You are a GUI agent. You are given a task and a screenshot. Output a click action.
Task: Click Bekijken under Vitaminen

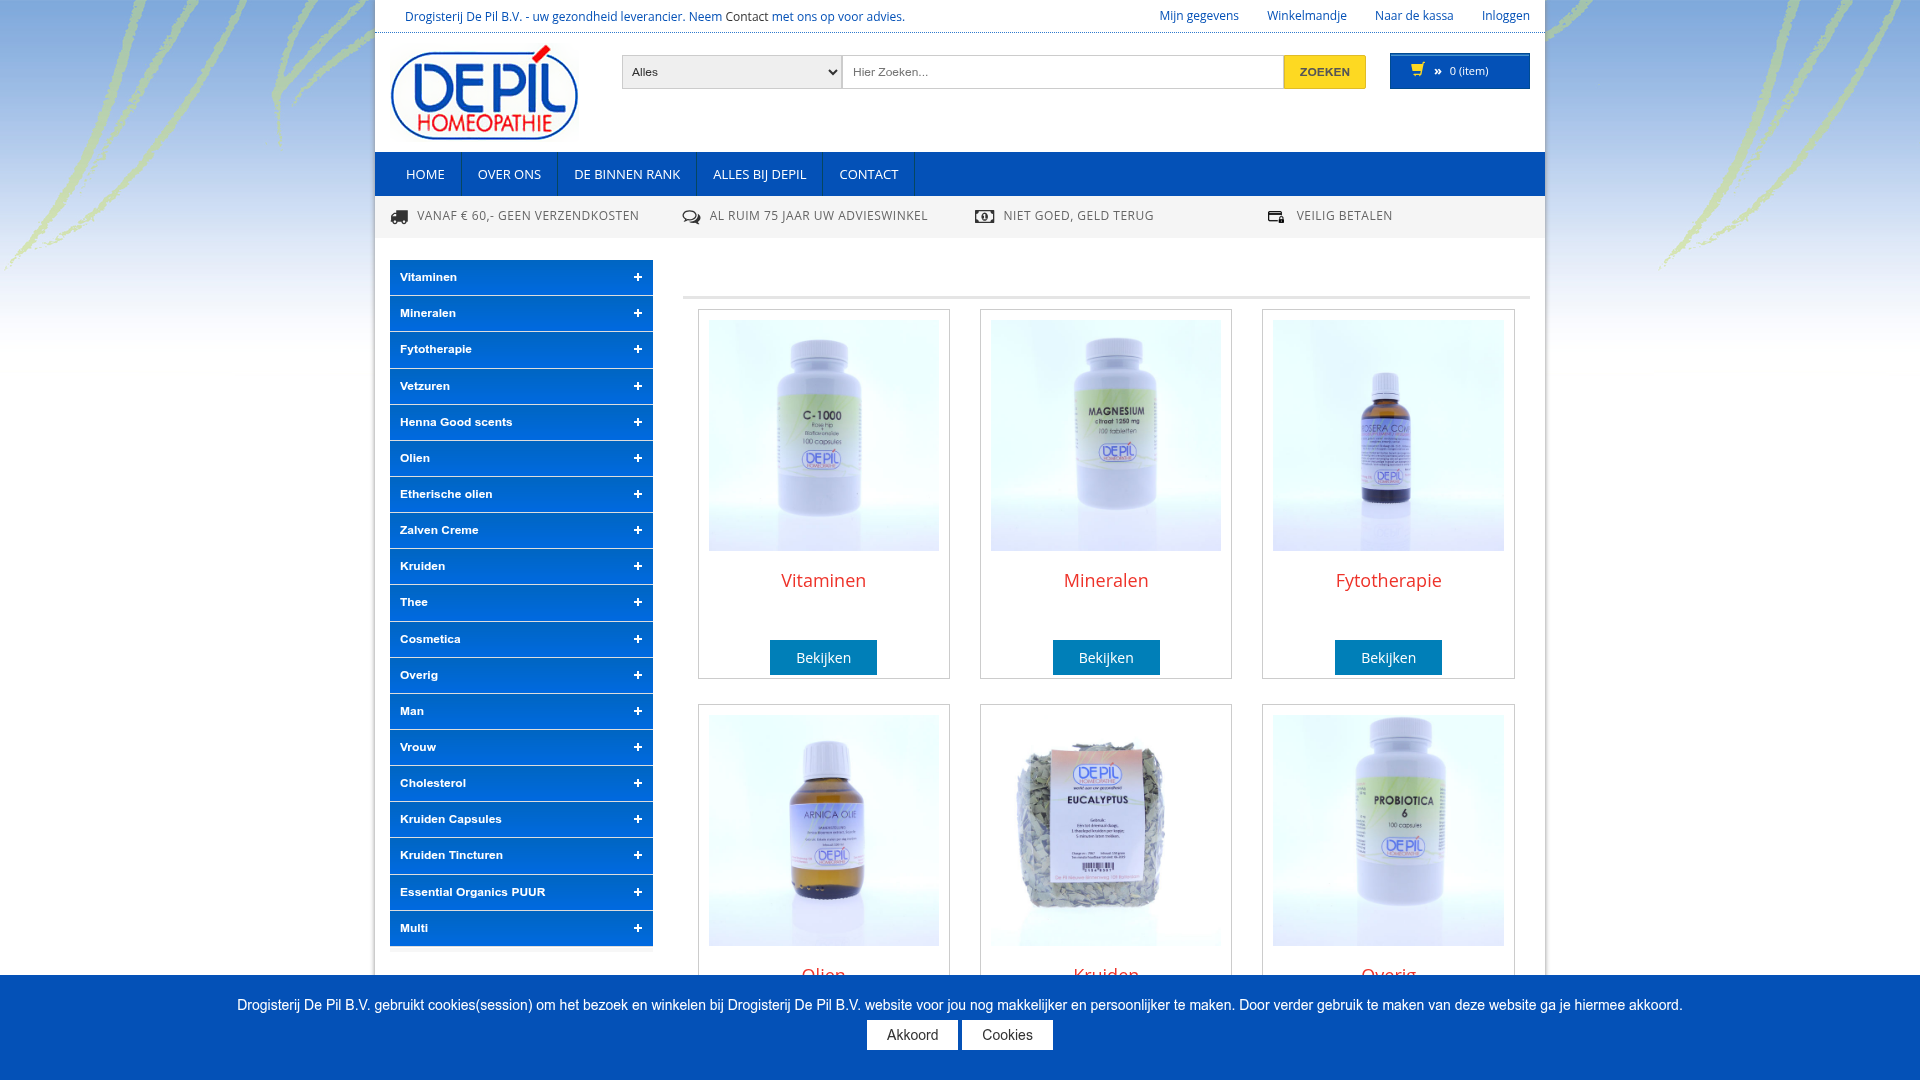pyautogui.click(x=823, y=658)
